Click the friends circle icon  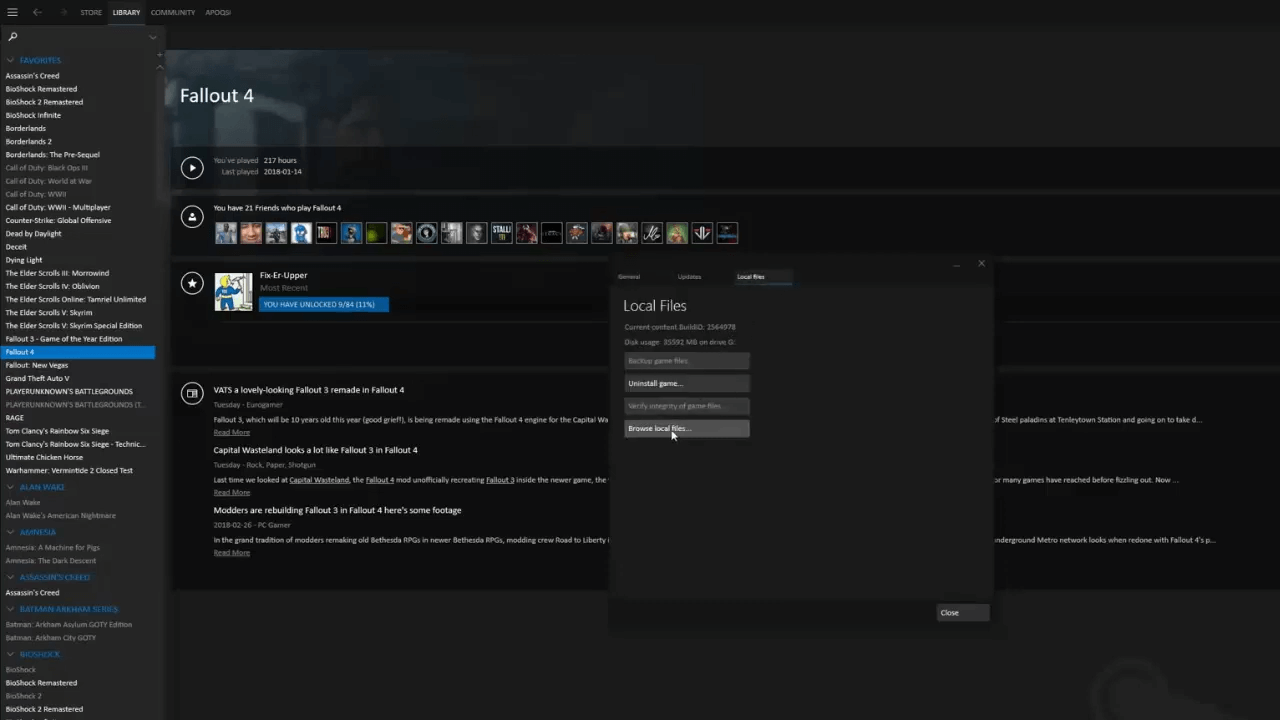pyautogui.click(x=192, y=216)
